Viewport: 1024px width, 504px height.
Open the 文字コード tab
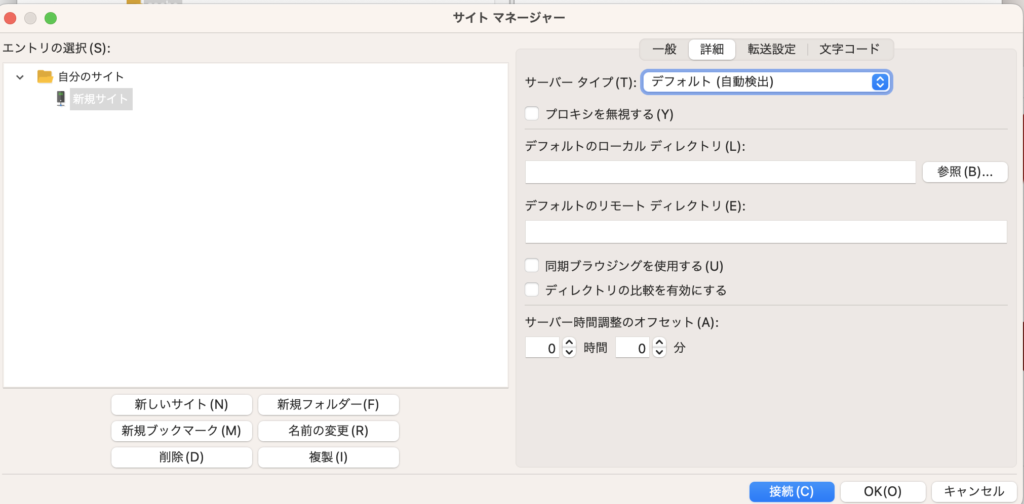849,49
